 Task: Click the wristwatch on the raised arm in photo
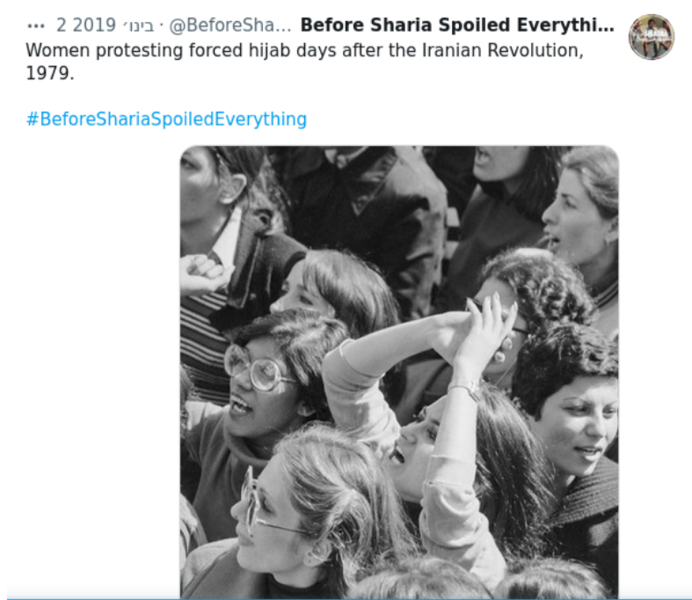pos(467,390)
